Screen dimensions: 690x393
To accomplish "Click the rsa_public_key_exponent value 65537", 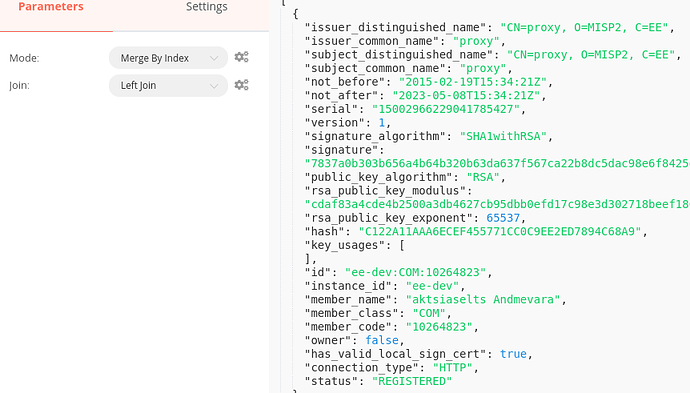I will (x=503, y=218).
